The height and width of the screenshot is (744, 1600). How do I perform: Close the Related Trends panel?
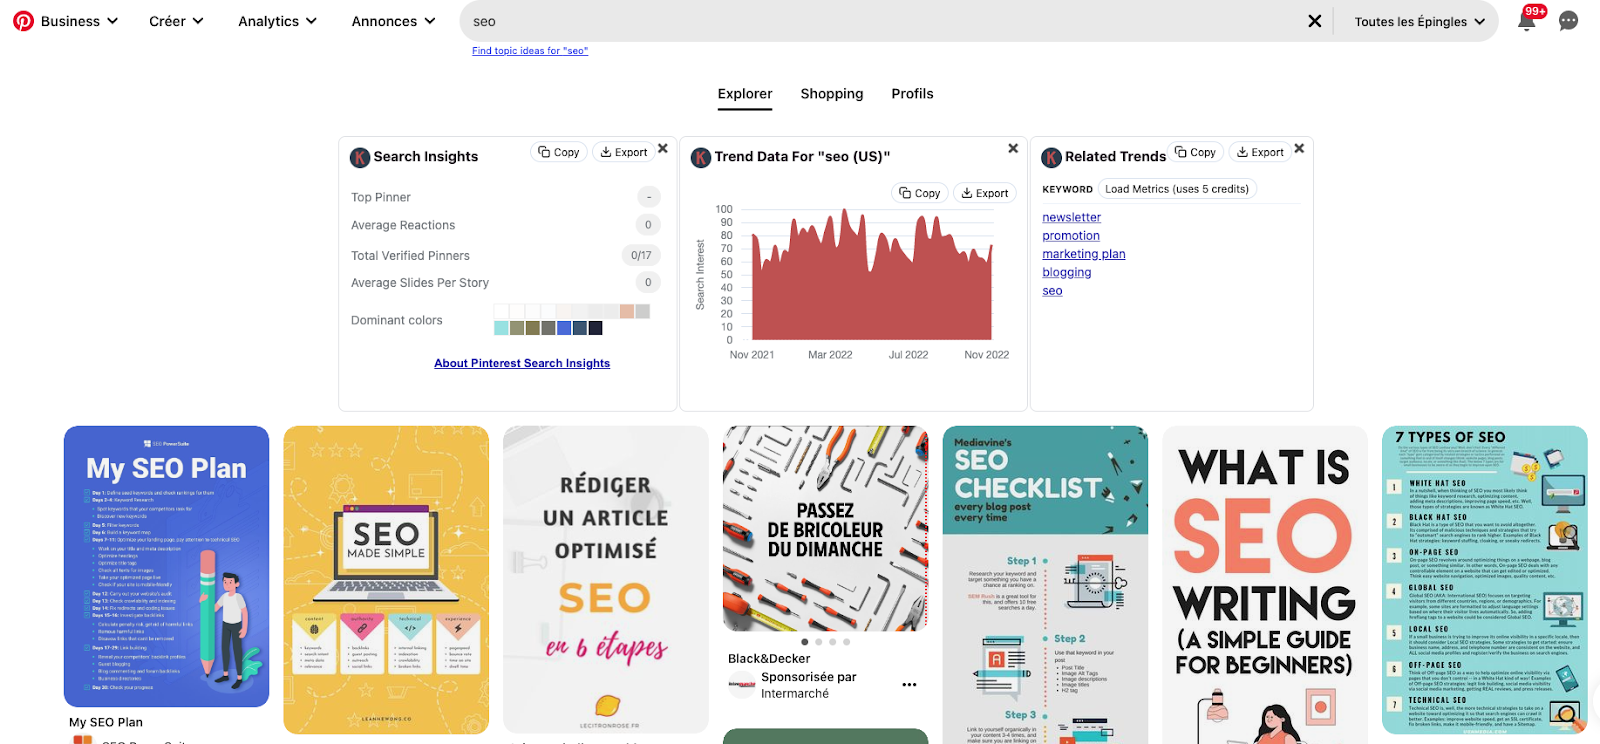pos(1299,148)
